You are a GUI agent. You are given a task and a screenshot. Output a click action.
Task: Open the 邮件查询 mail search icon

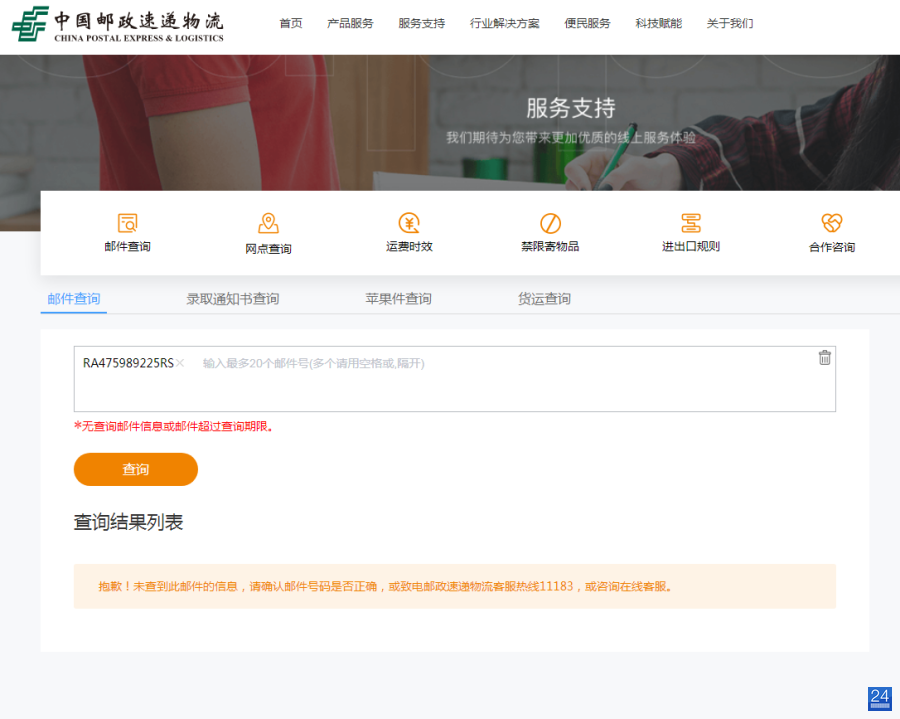point(127,223)
